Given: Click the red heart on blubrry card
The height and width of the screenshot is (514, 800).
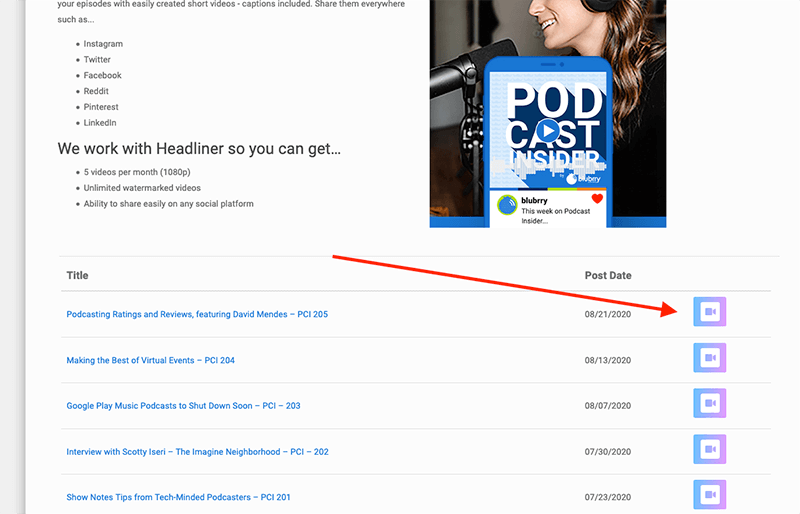Looking at the screenshot, I should click(x=597, y=198).
